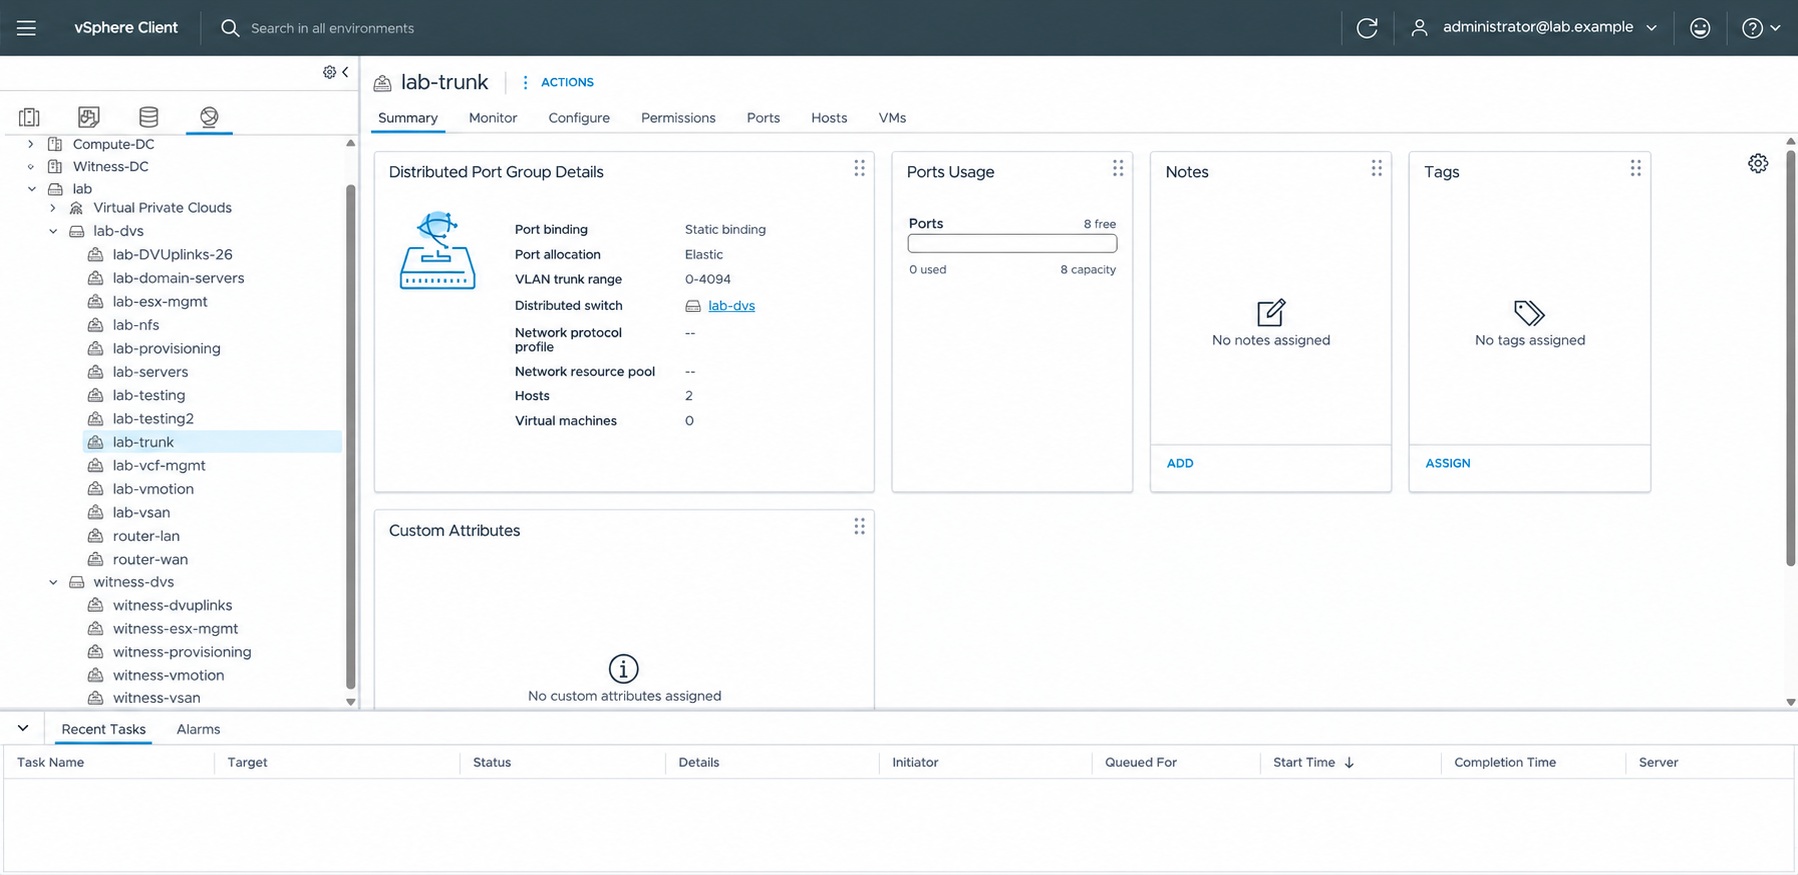Collapse the lab folder node
The image size is (1798, 875).
pos(31,189)
